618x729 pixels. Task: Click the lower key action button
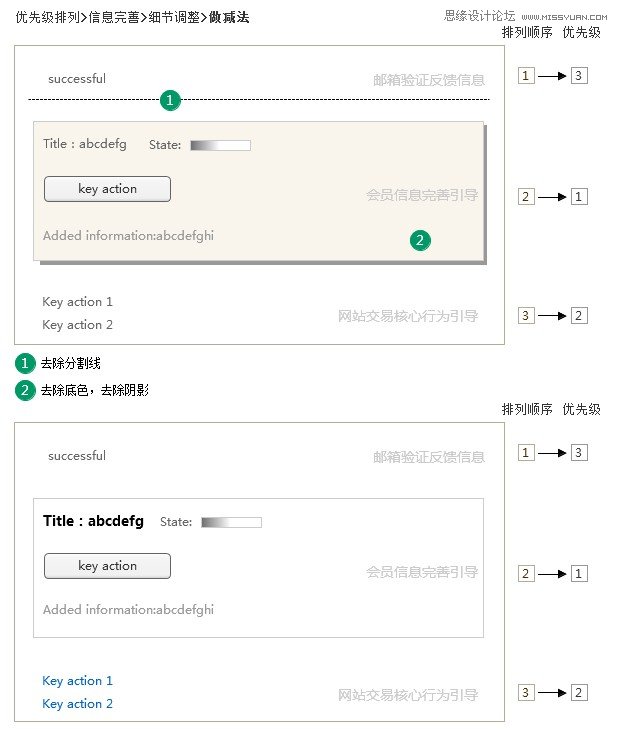[x=107, y=566]
